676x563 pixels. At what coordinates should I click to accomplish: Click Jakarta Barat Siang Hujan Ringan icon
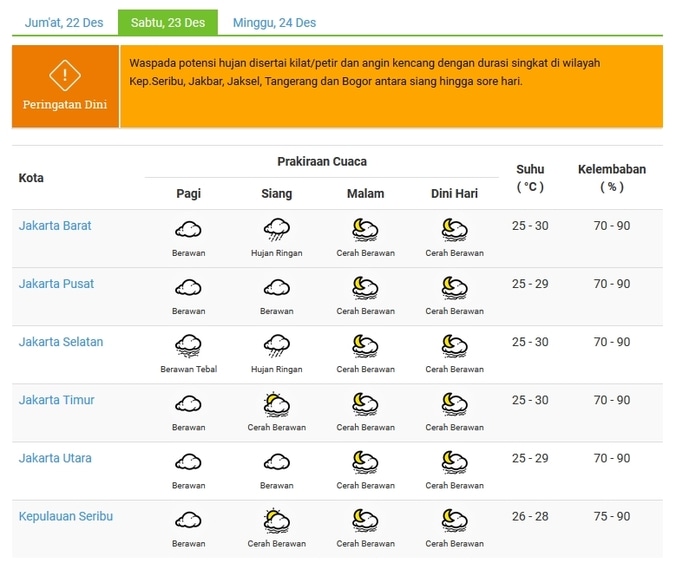pos(277,231)
